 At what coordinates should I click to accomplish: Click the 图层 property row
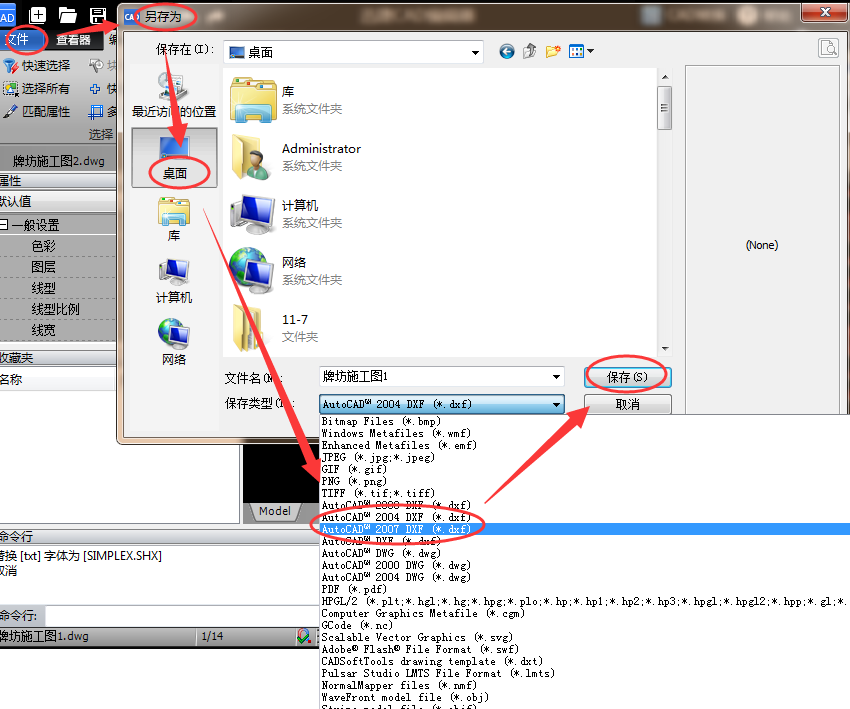(x=58, y=267)
